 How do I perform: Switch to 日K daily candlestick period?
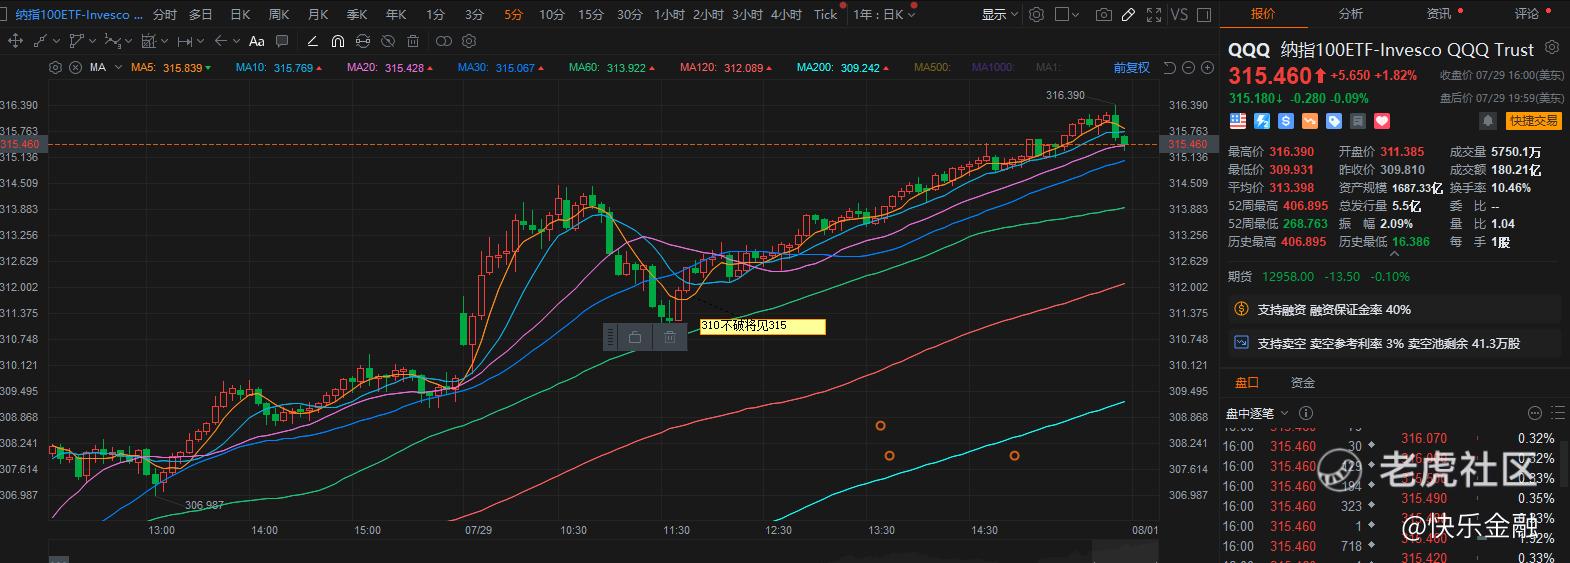[240, 14]
